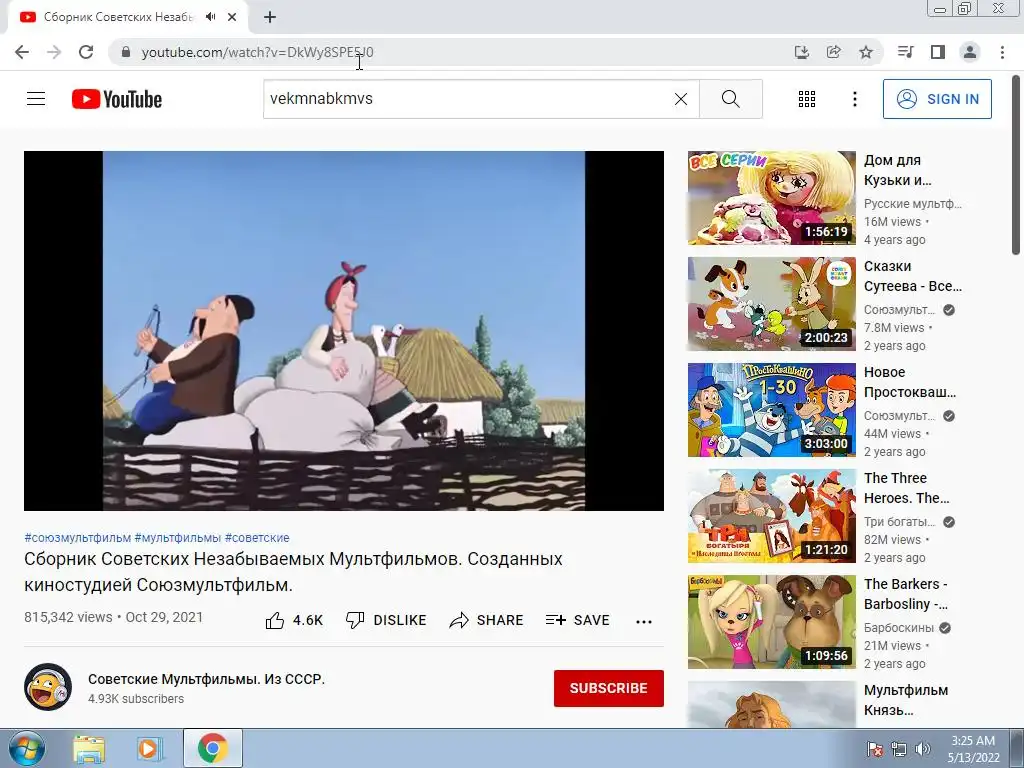Click the SHARE button

tap(487, 620)
